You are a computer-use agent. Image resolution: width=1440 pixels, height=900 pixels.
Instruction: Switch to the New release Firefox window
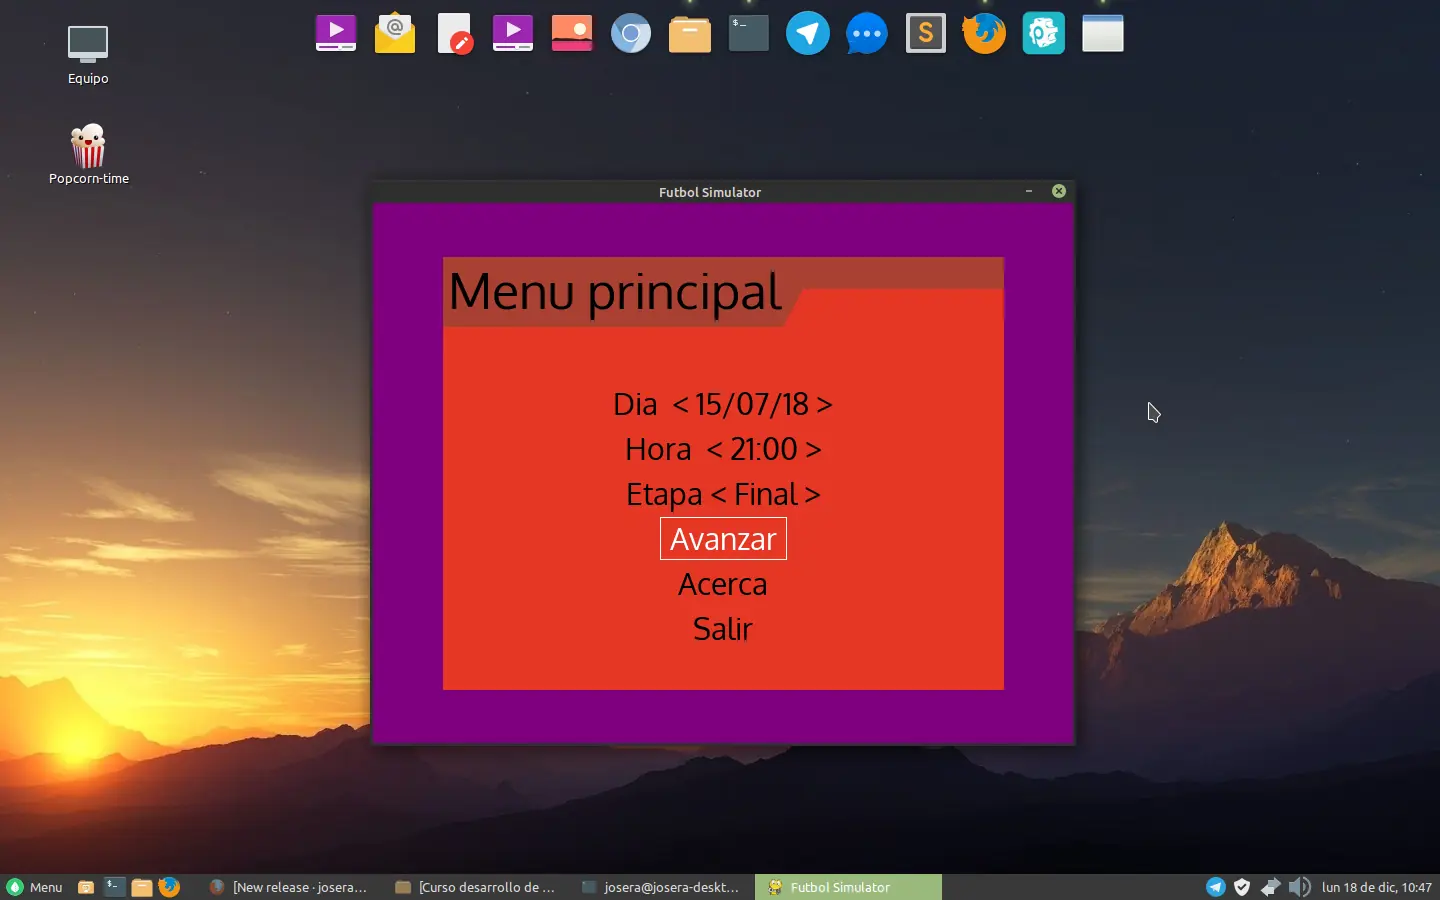coord(288,887)
